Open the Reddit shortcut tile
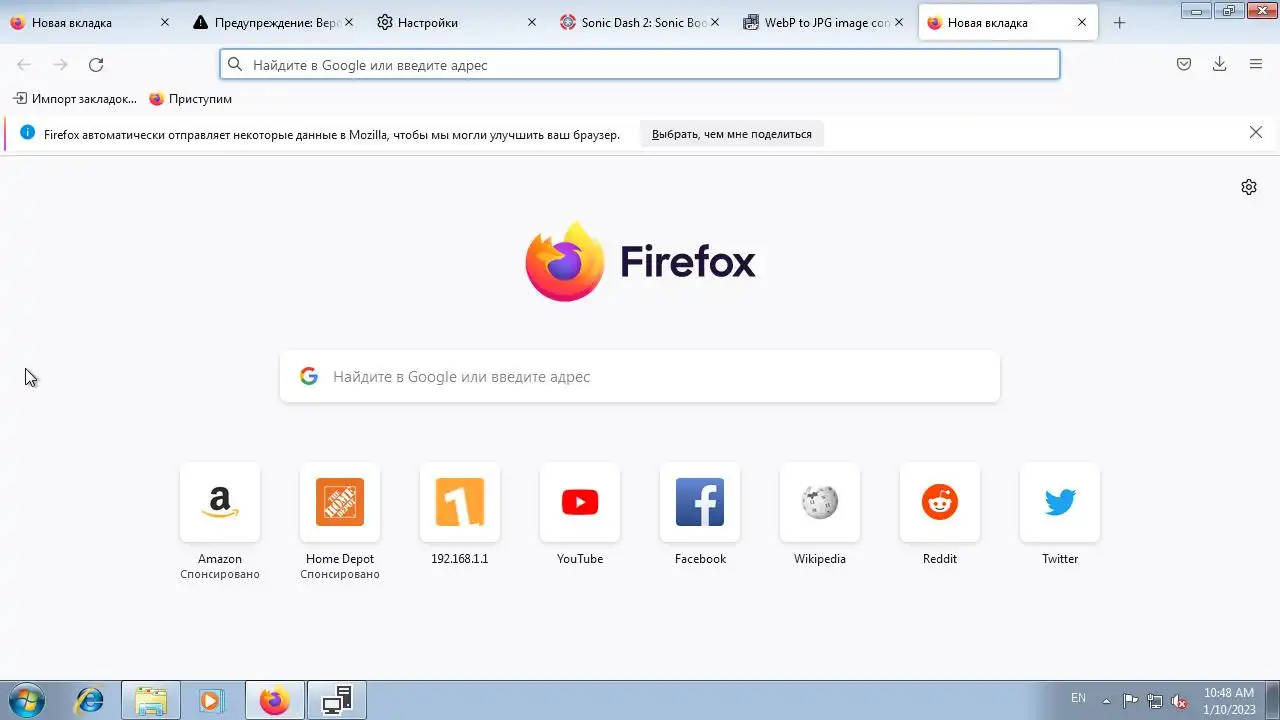This screenshot has width=1280, height=720. coord(940,502)
